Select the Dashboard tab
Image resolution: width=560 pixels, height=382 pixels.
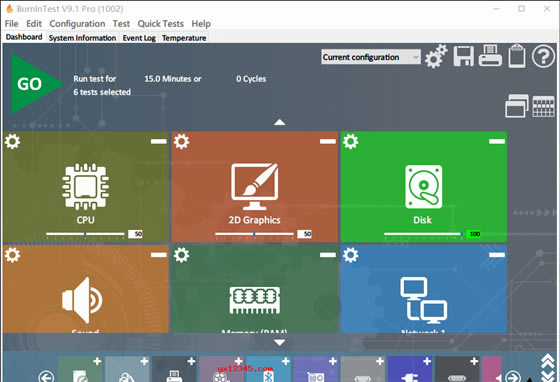24,37
